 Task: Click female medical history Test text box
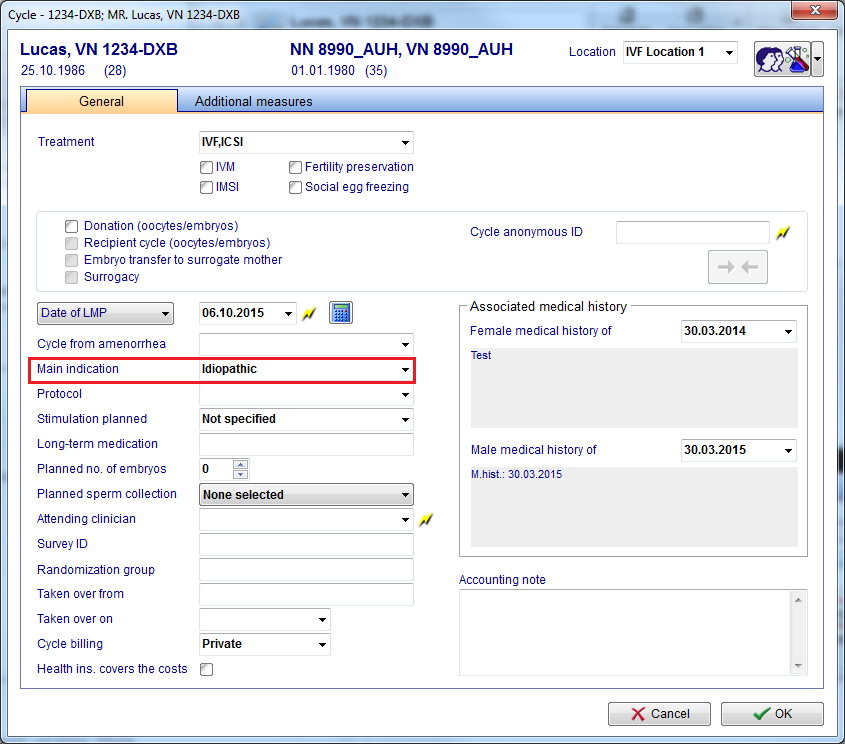click(634, 388)
